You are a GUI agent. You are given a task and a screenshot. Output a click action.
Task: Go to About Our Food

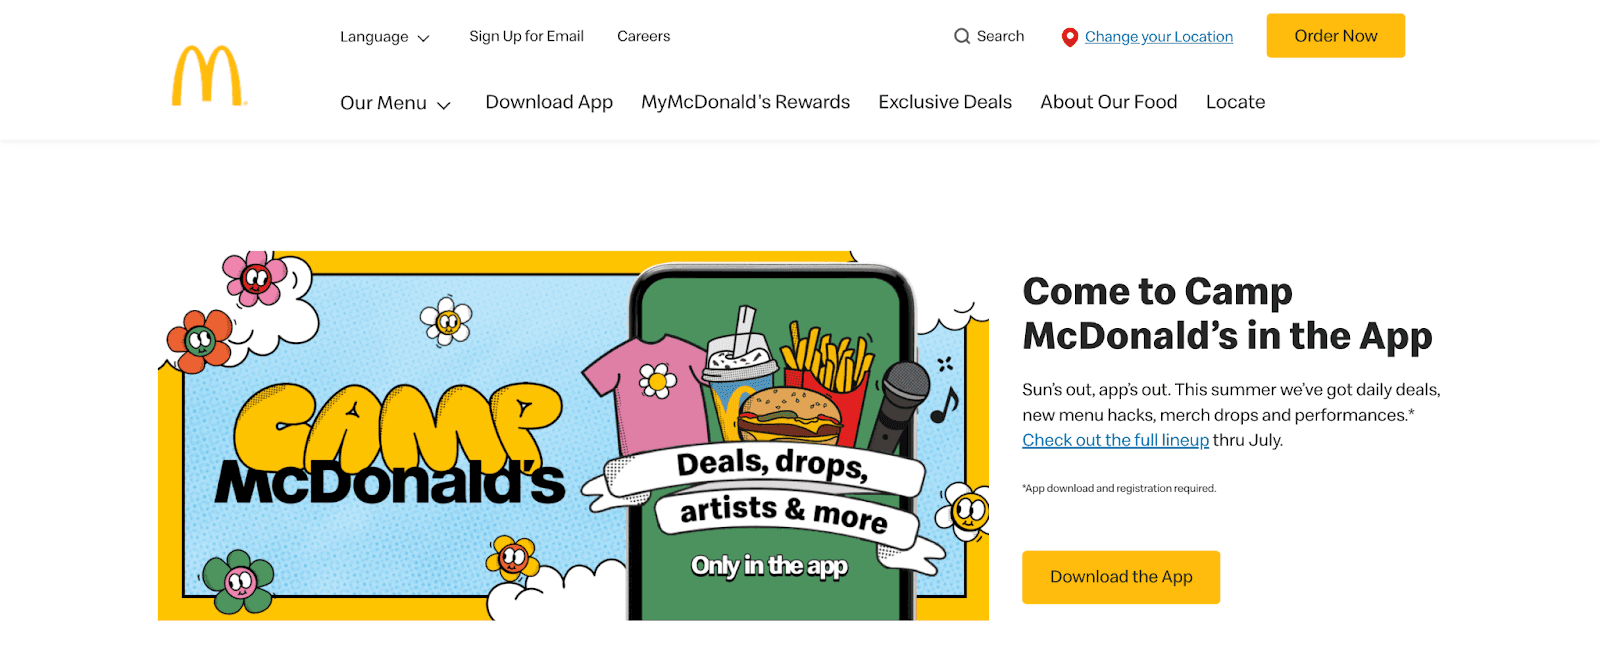(x=1108, y=102)
